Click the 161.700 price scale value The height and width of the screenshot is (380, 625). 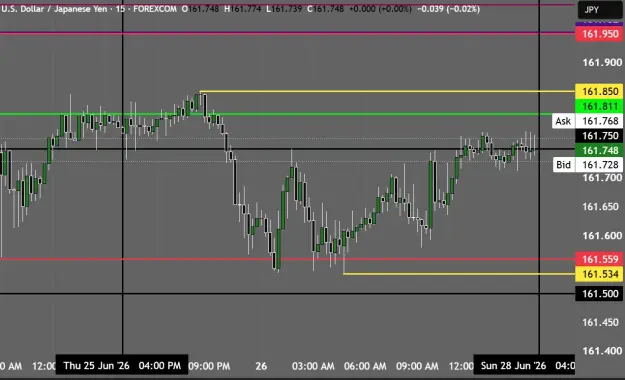pos(602,177)
